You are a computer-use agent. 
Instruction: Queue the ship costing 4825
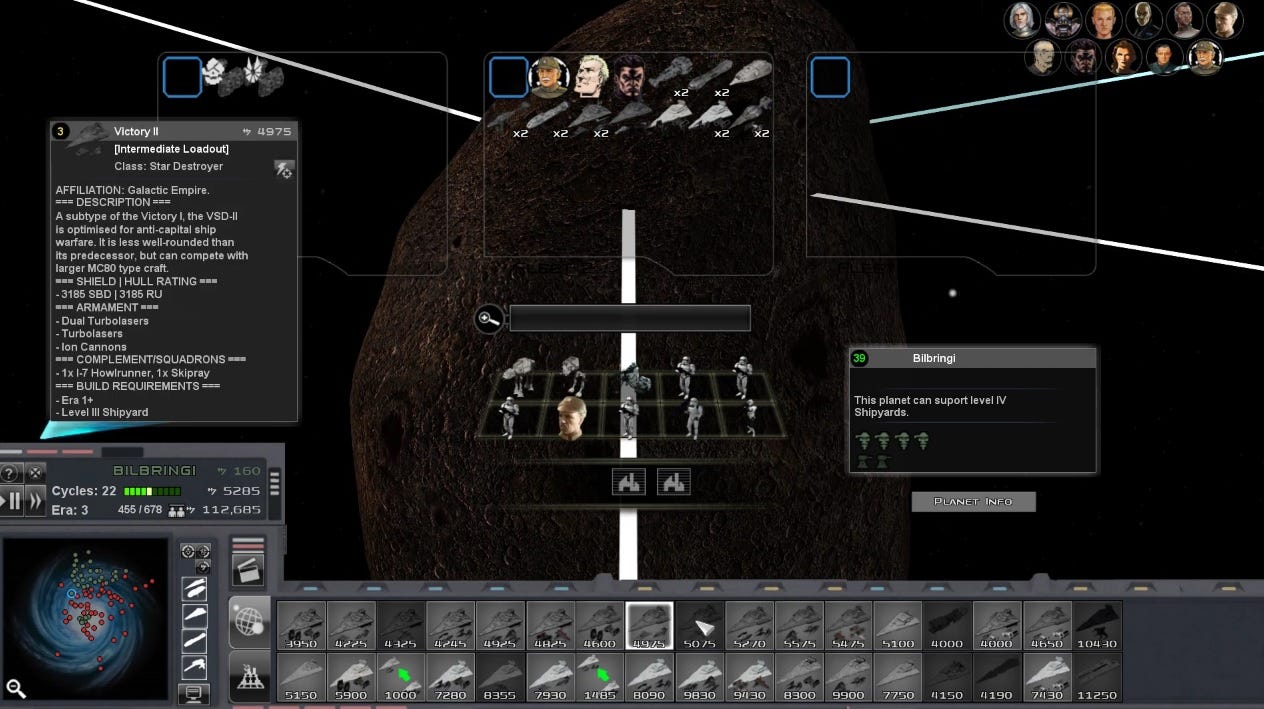551,626
